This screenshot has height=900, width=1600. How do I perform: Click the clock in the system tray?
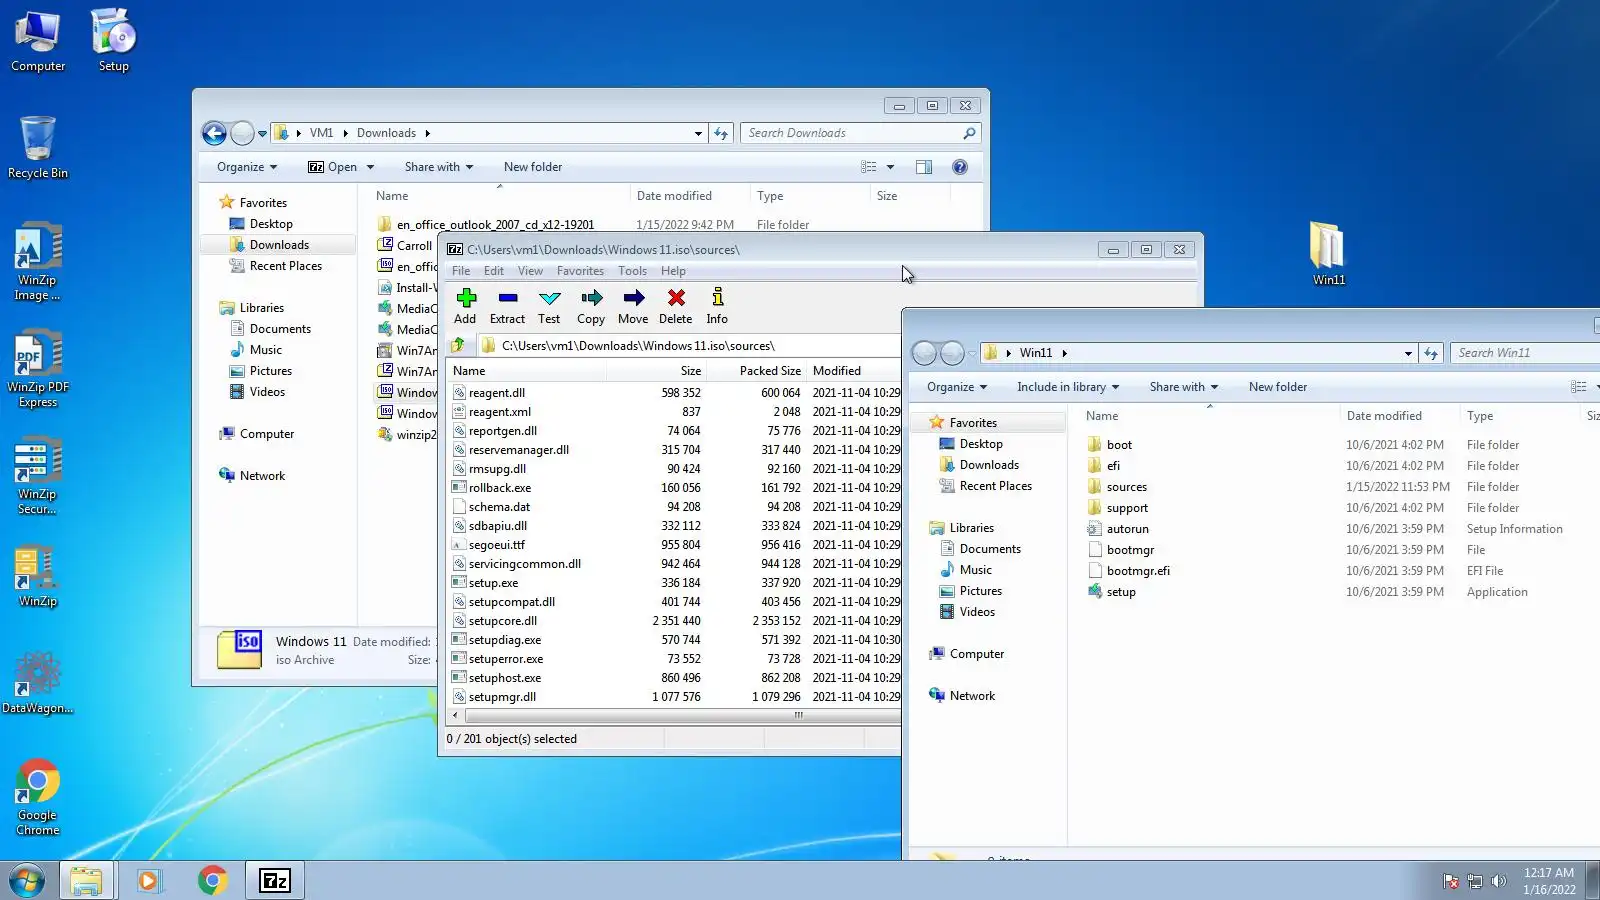click(1549, 881)
